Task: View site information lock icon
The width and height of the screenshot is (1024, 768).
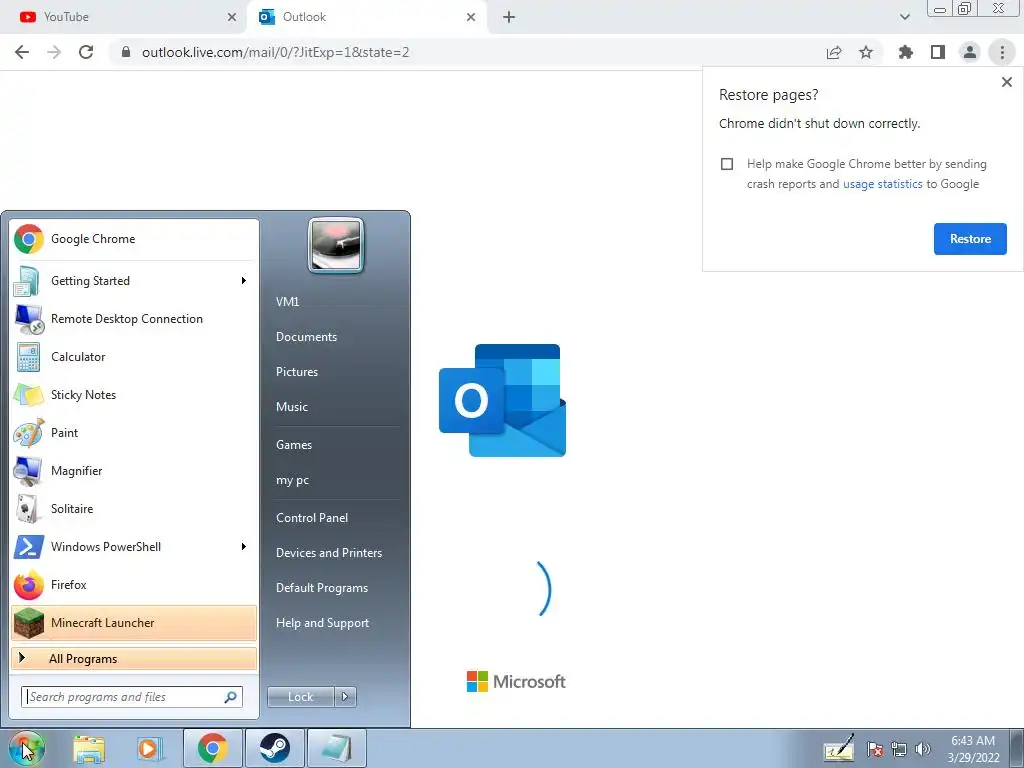Action: point(126,52)
